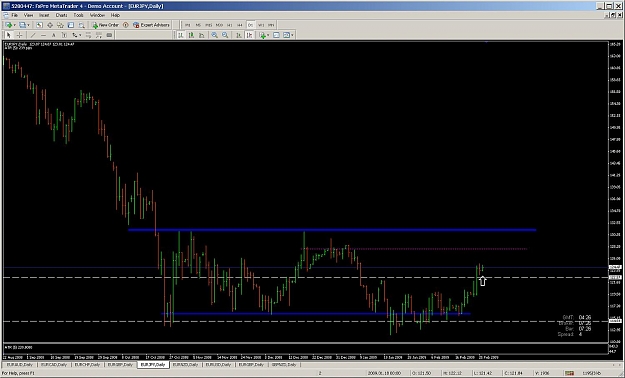Switch to the H1 timeframe

229,25
